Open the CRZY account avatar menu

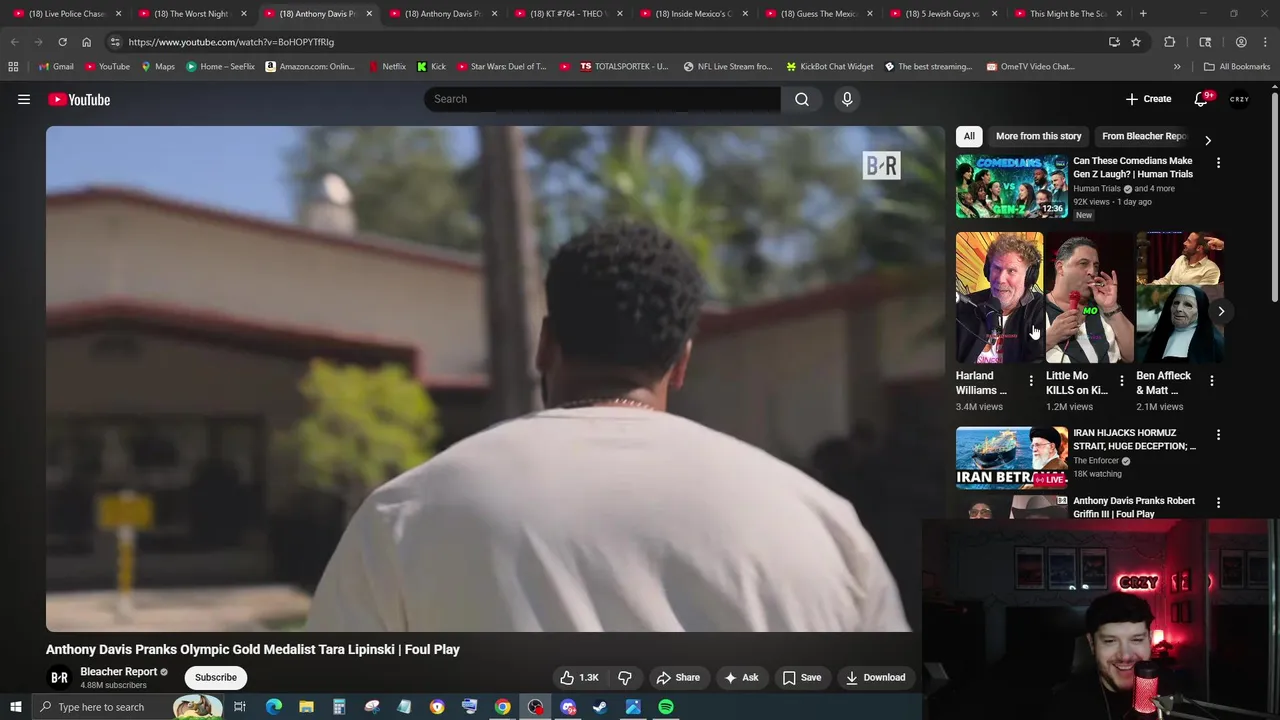coord(1239,99)
